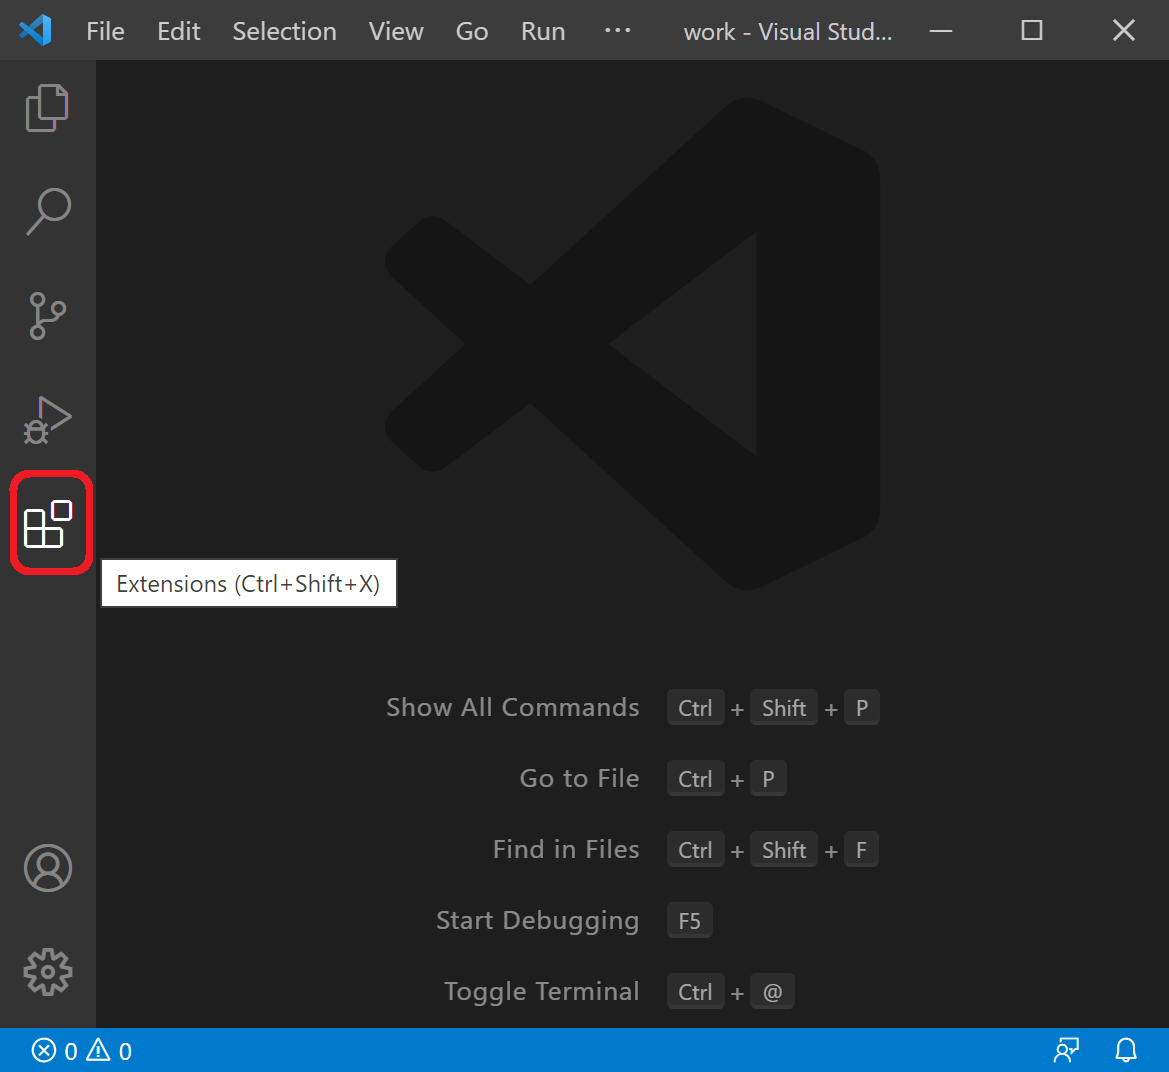Click the 'Toggle Terminal' label

[x=542, y=991]
